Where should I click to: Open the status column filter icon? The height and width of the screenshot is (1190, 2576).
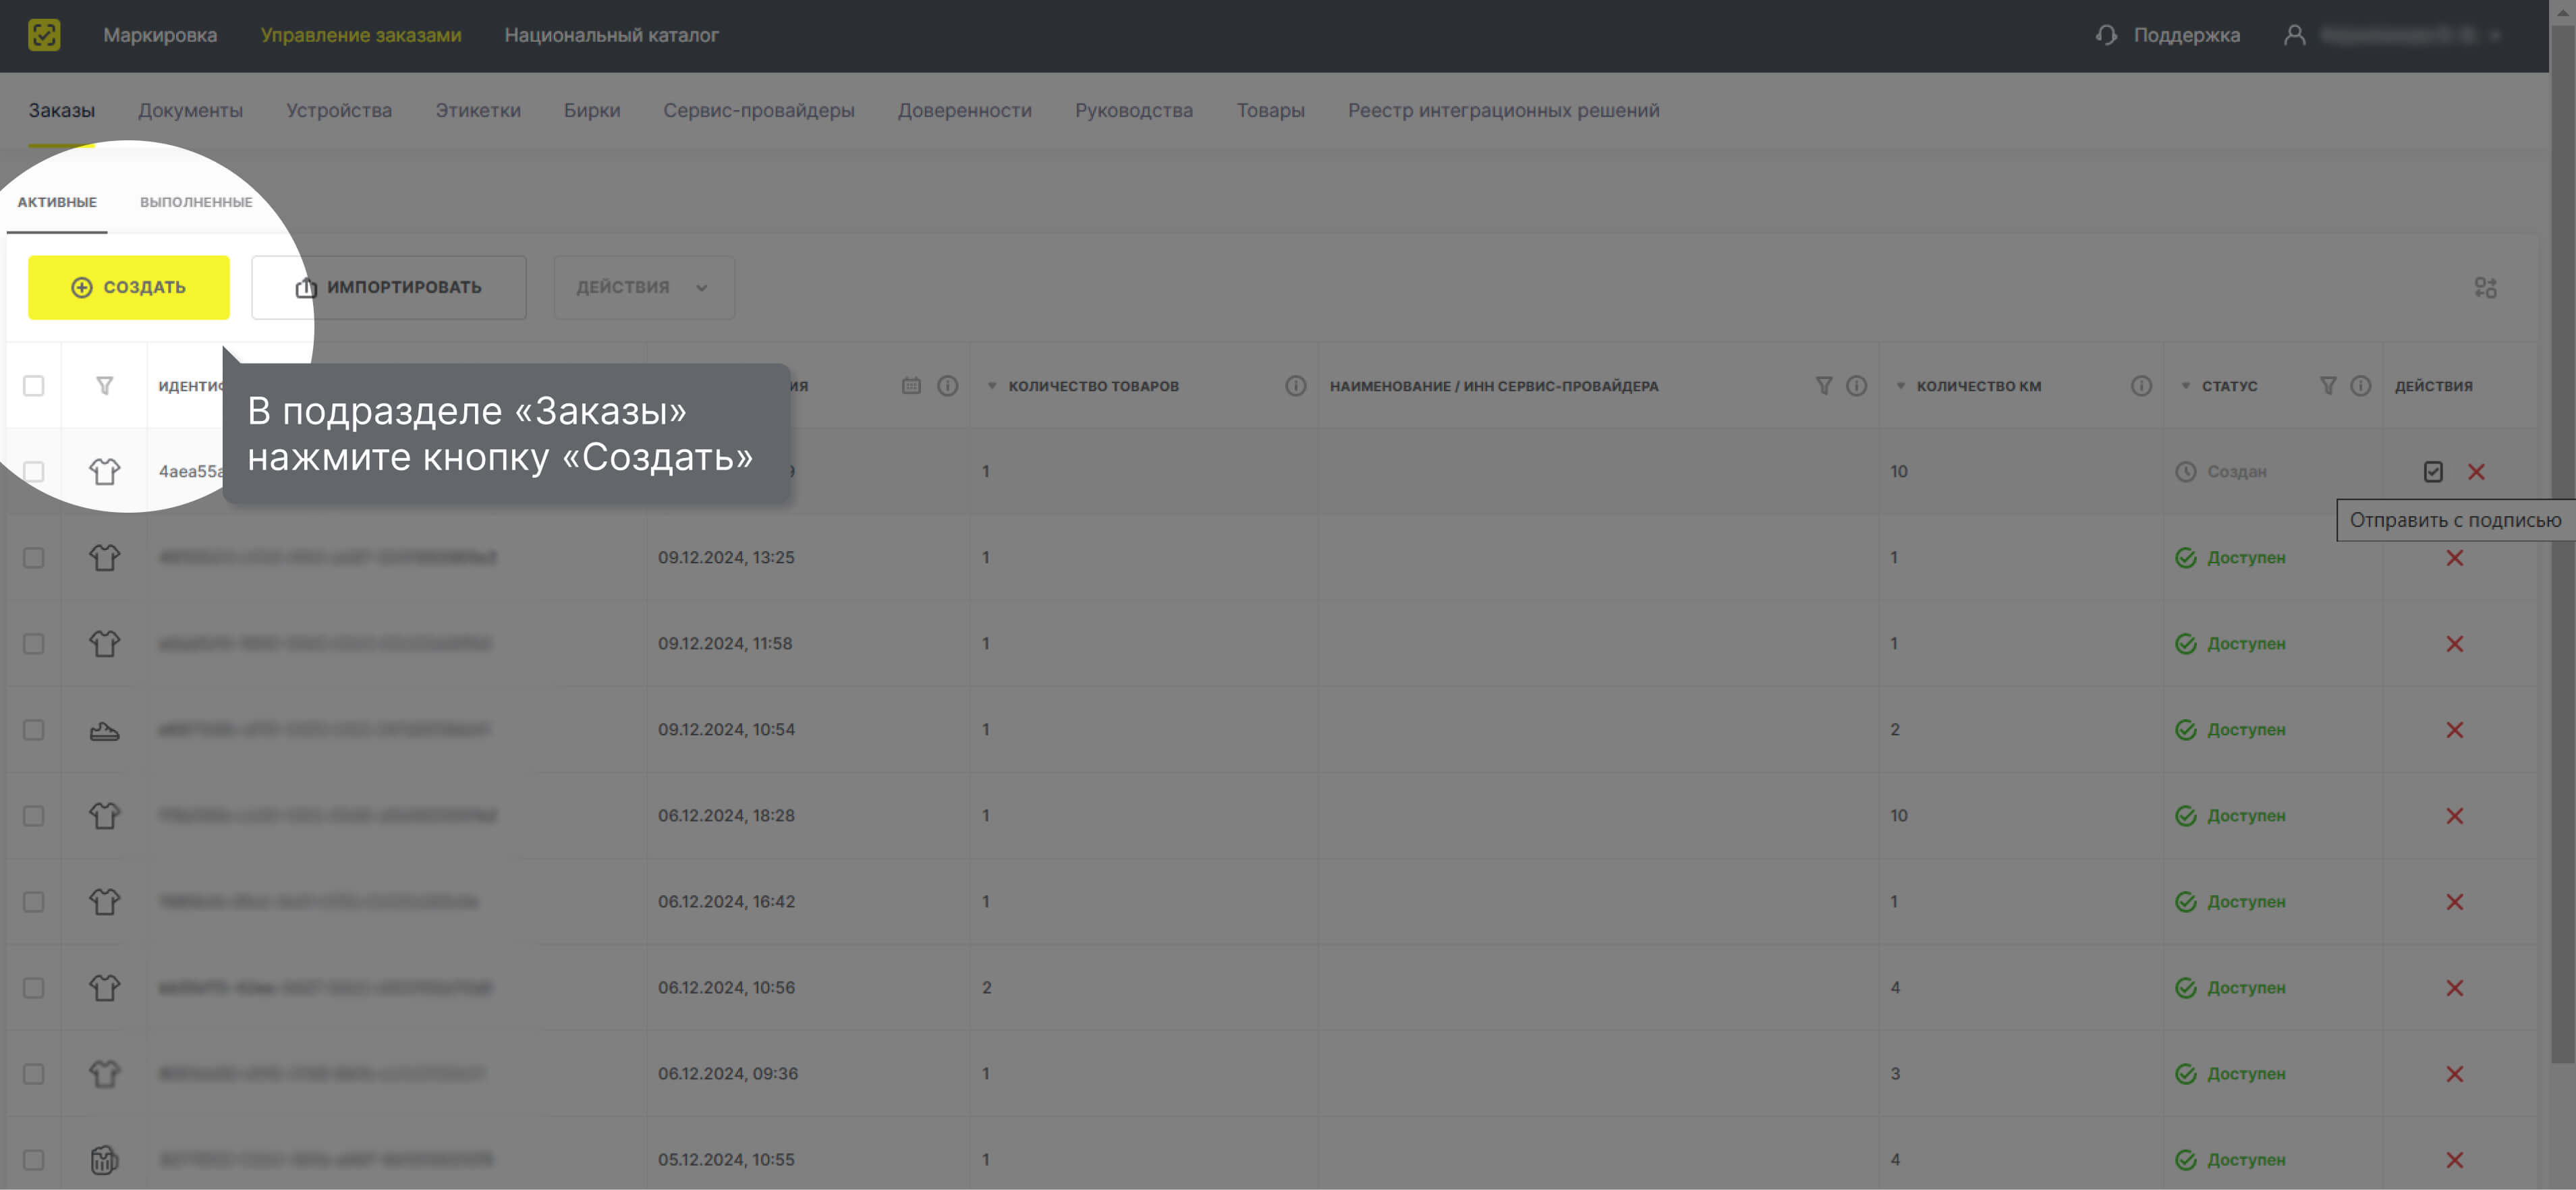point(2328,386)
